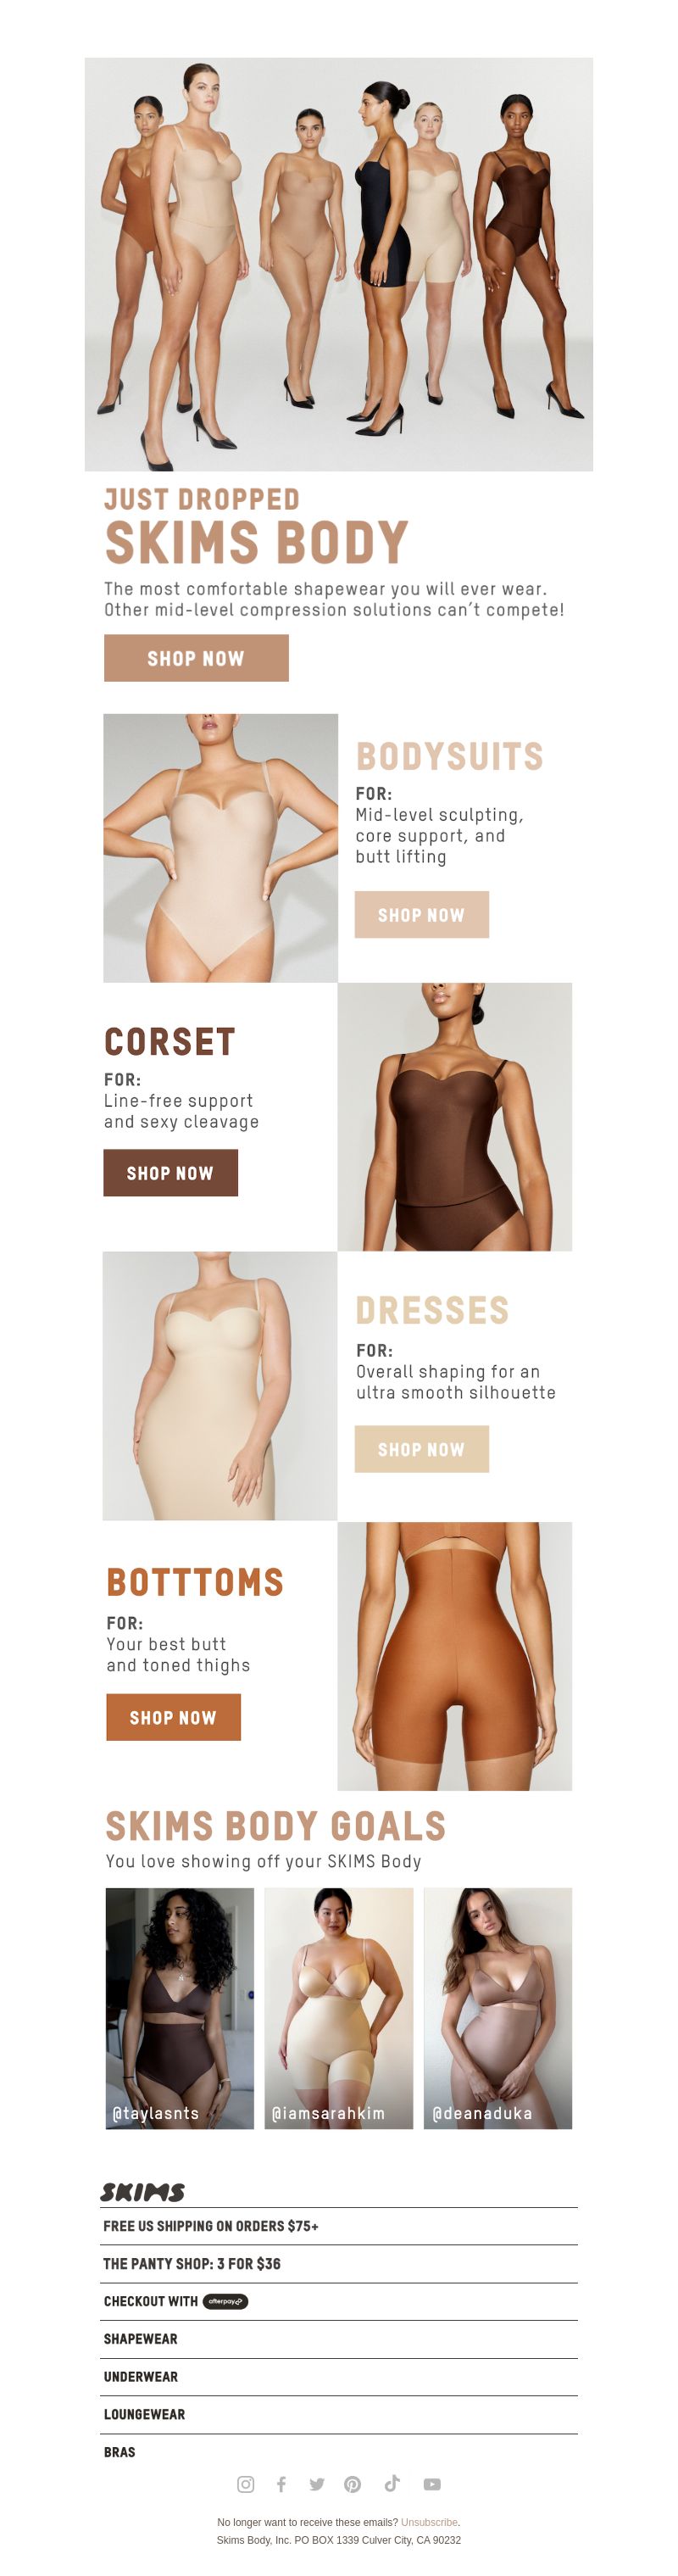Open the Instagram social icon
This screenshot has height=2576, width=678.
(x=245, y=2484)
